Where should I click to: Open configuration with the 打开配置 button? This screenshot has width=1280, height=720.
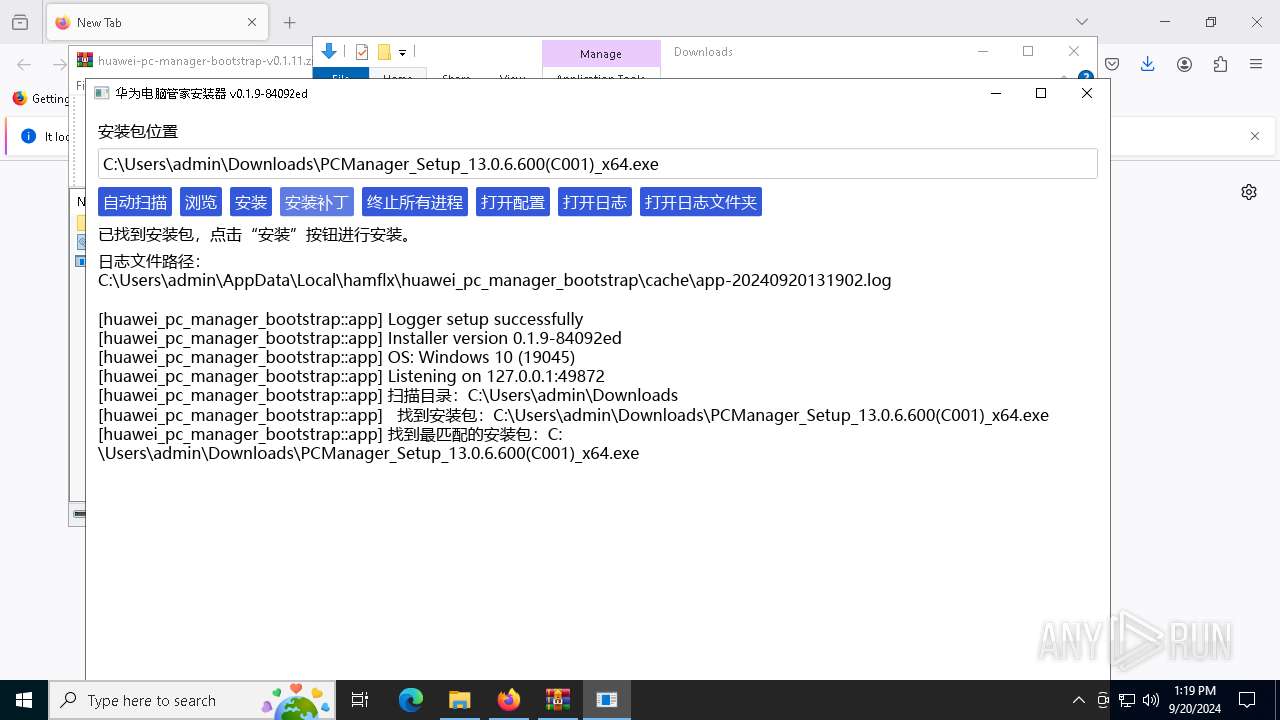point(513,202)
